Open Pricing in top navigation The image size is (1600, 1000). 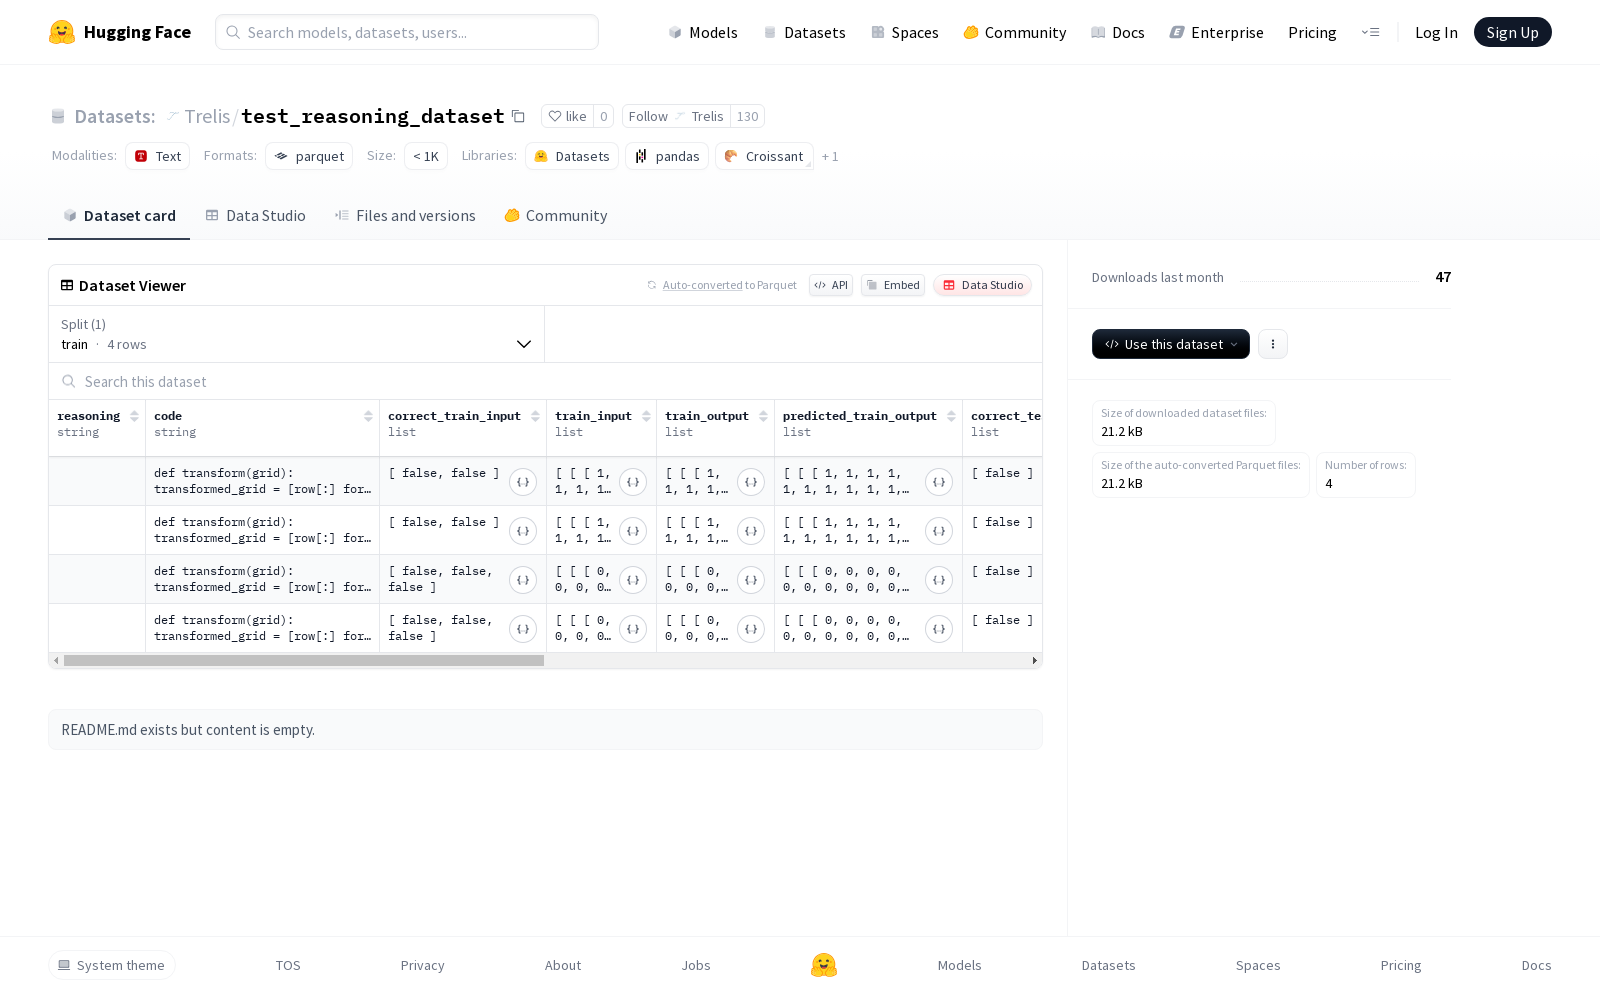(x=1312, y=32)
